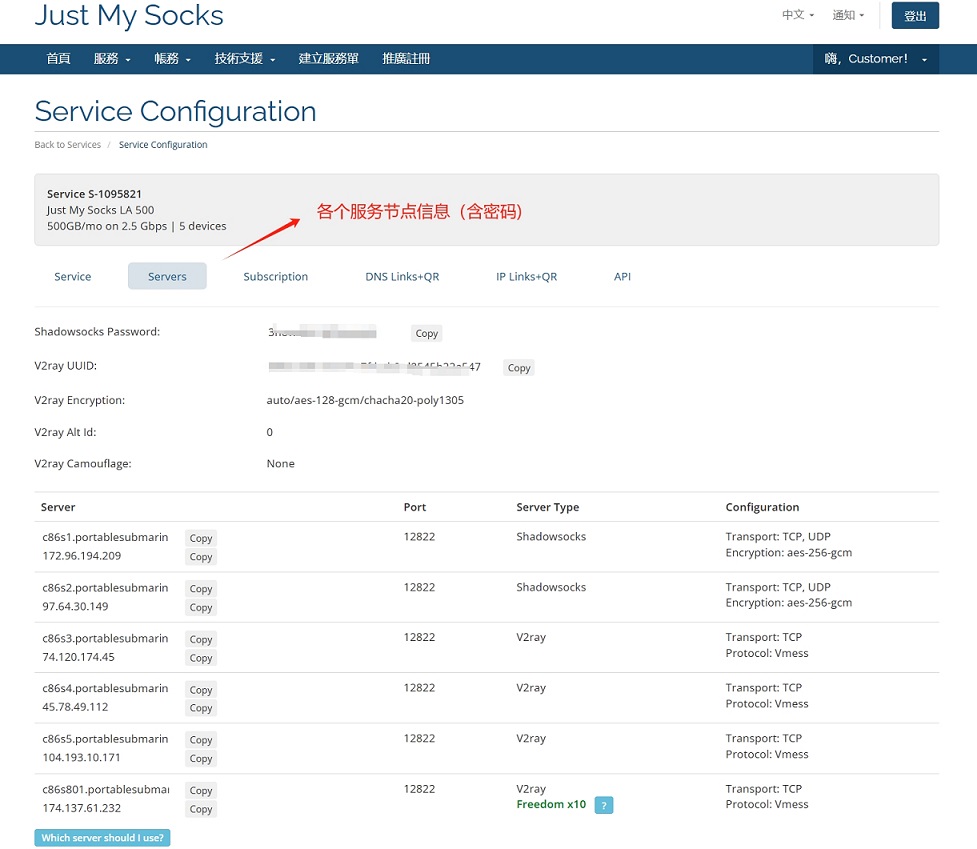Switch to the DNS Links+QR tab
This screenshot has width=977, height=849.
pos(402,277)
